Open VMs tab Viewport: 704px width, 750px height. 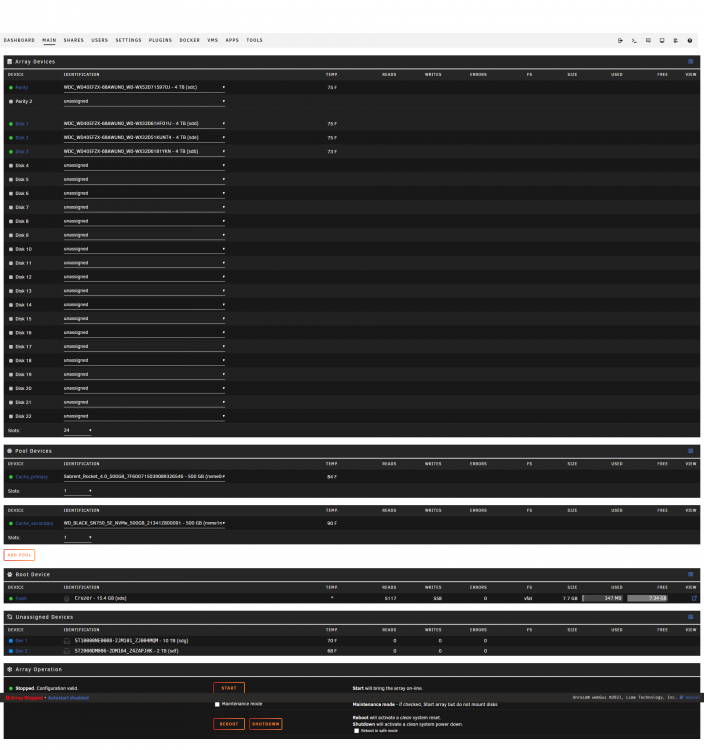[x=213, y=40]
